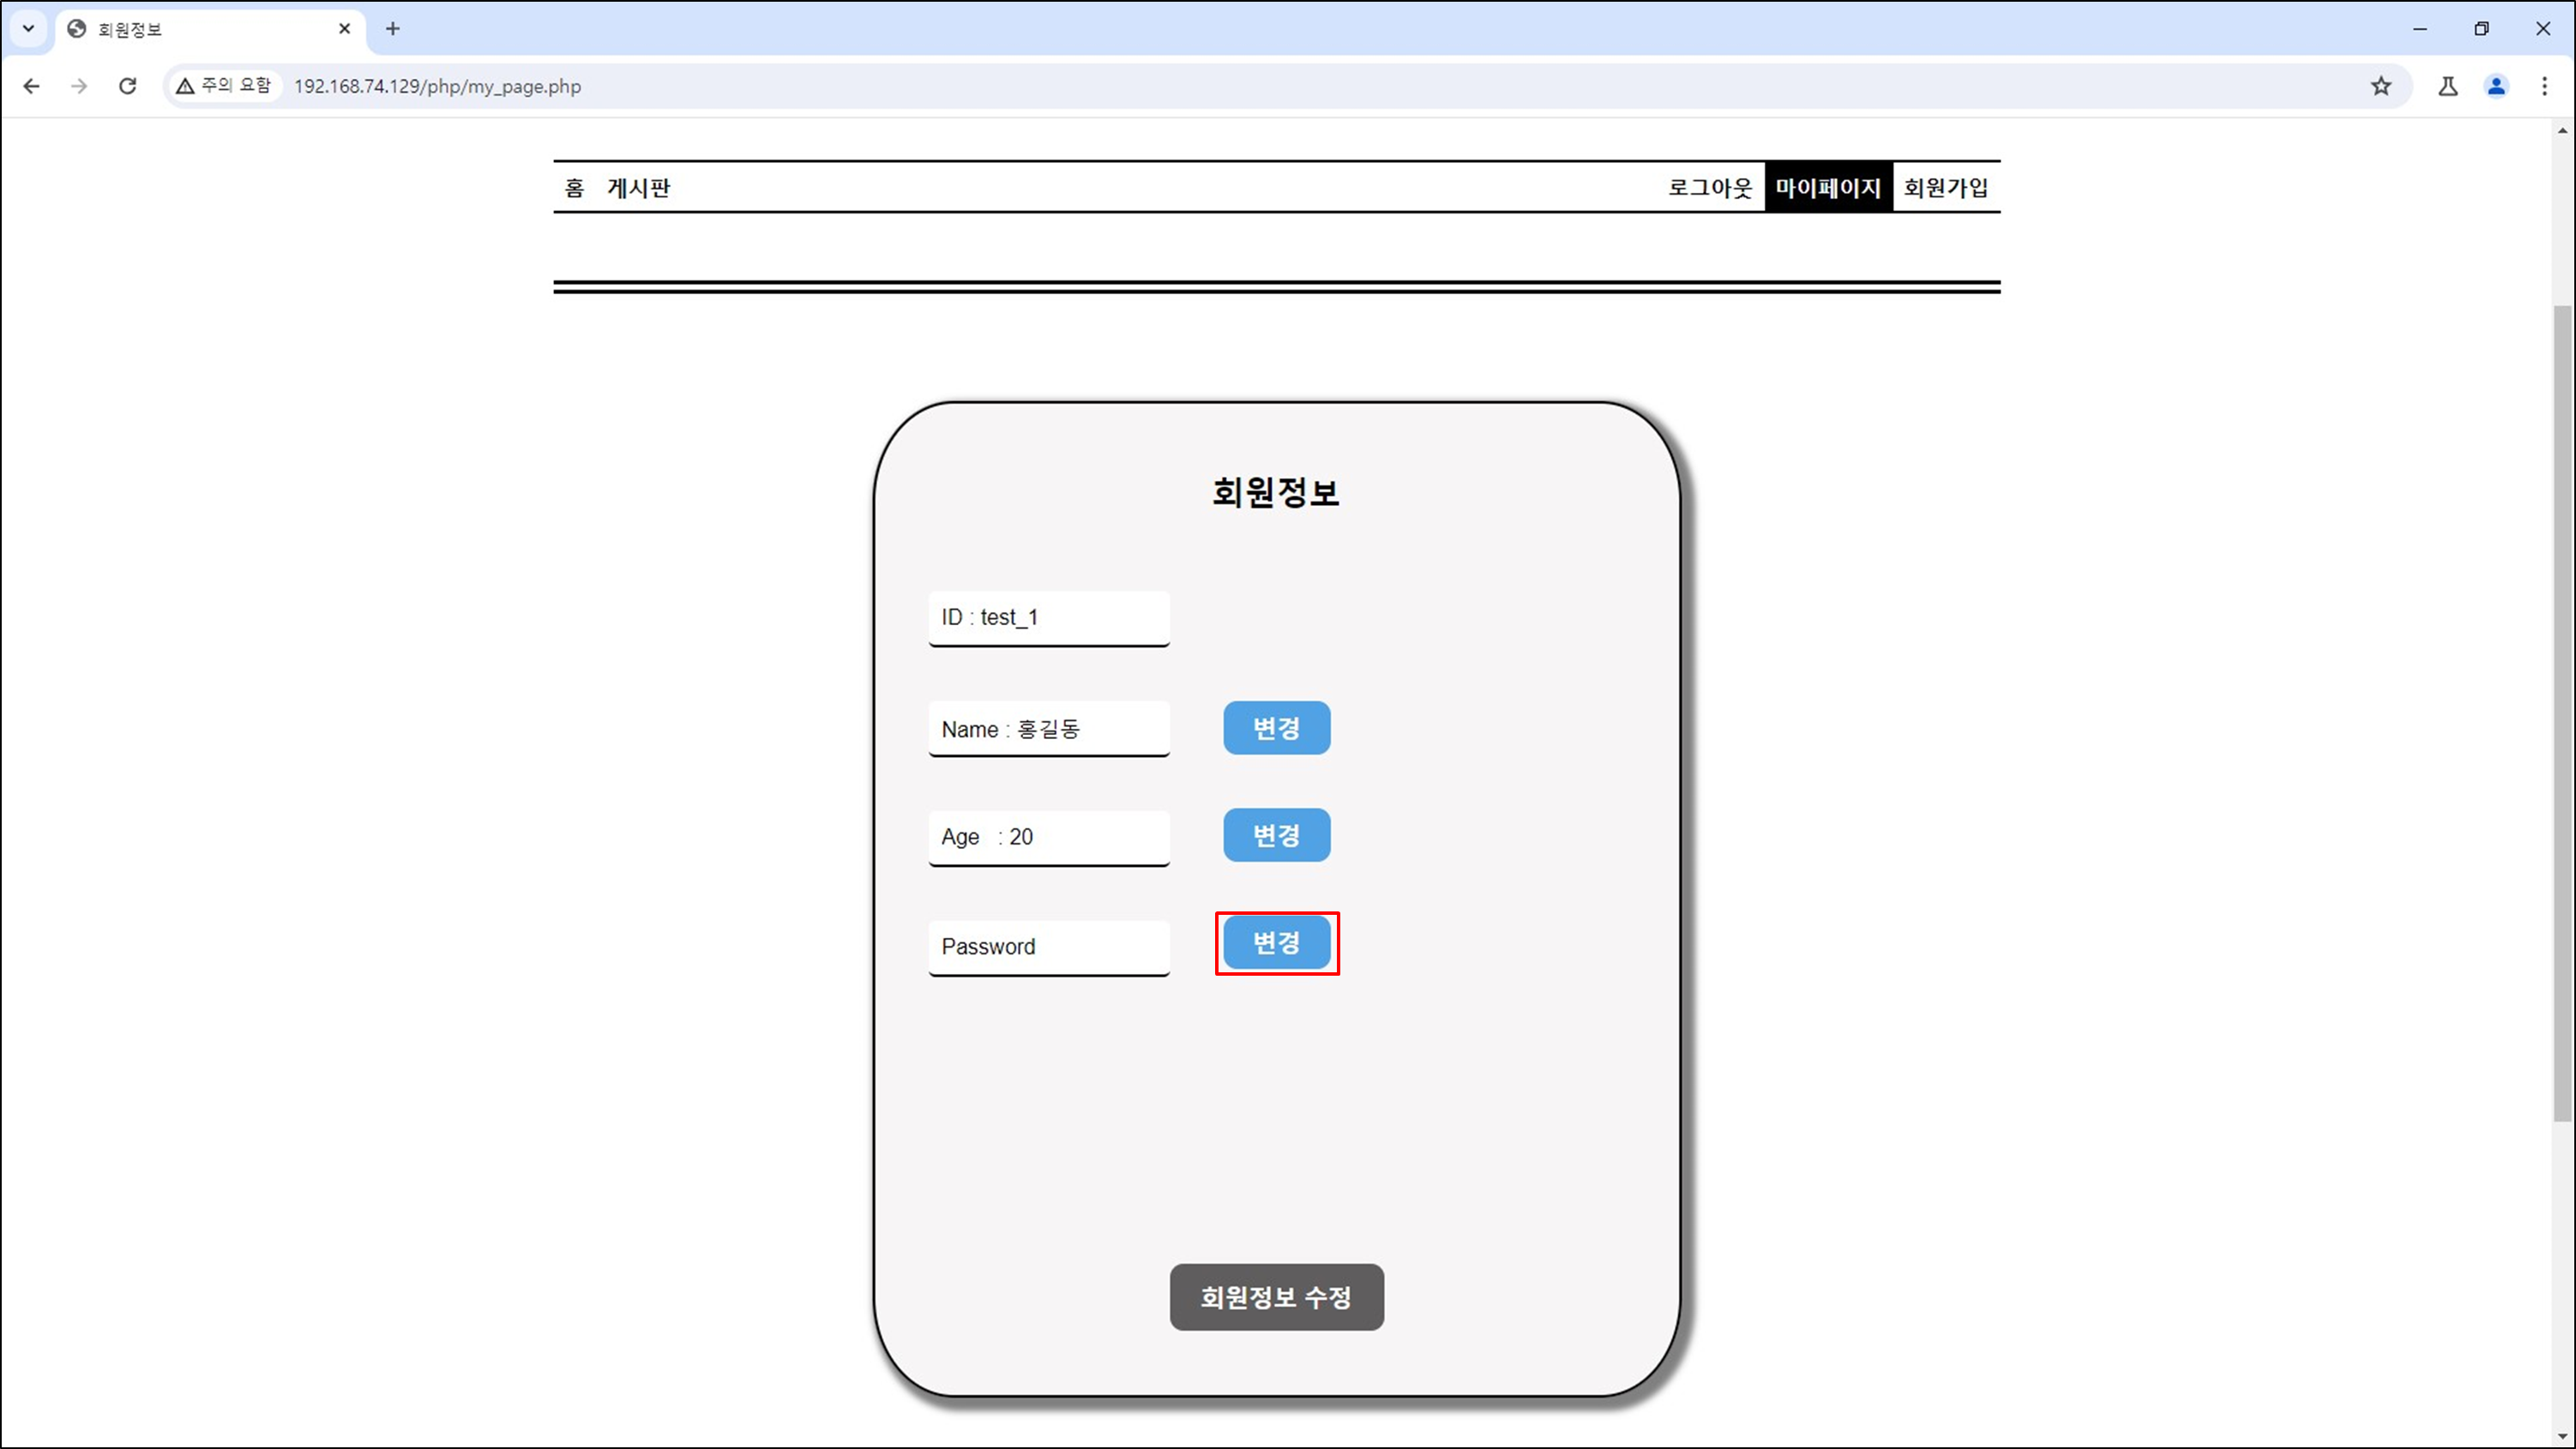
Task: Open the tab search dropdown arrow
Action: 28,28
